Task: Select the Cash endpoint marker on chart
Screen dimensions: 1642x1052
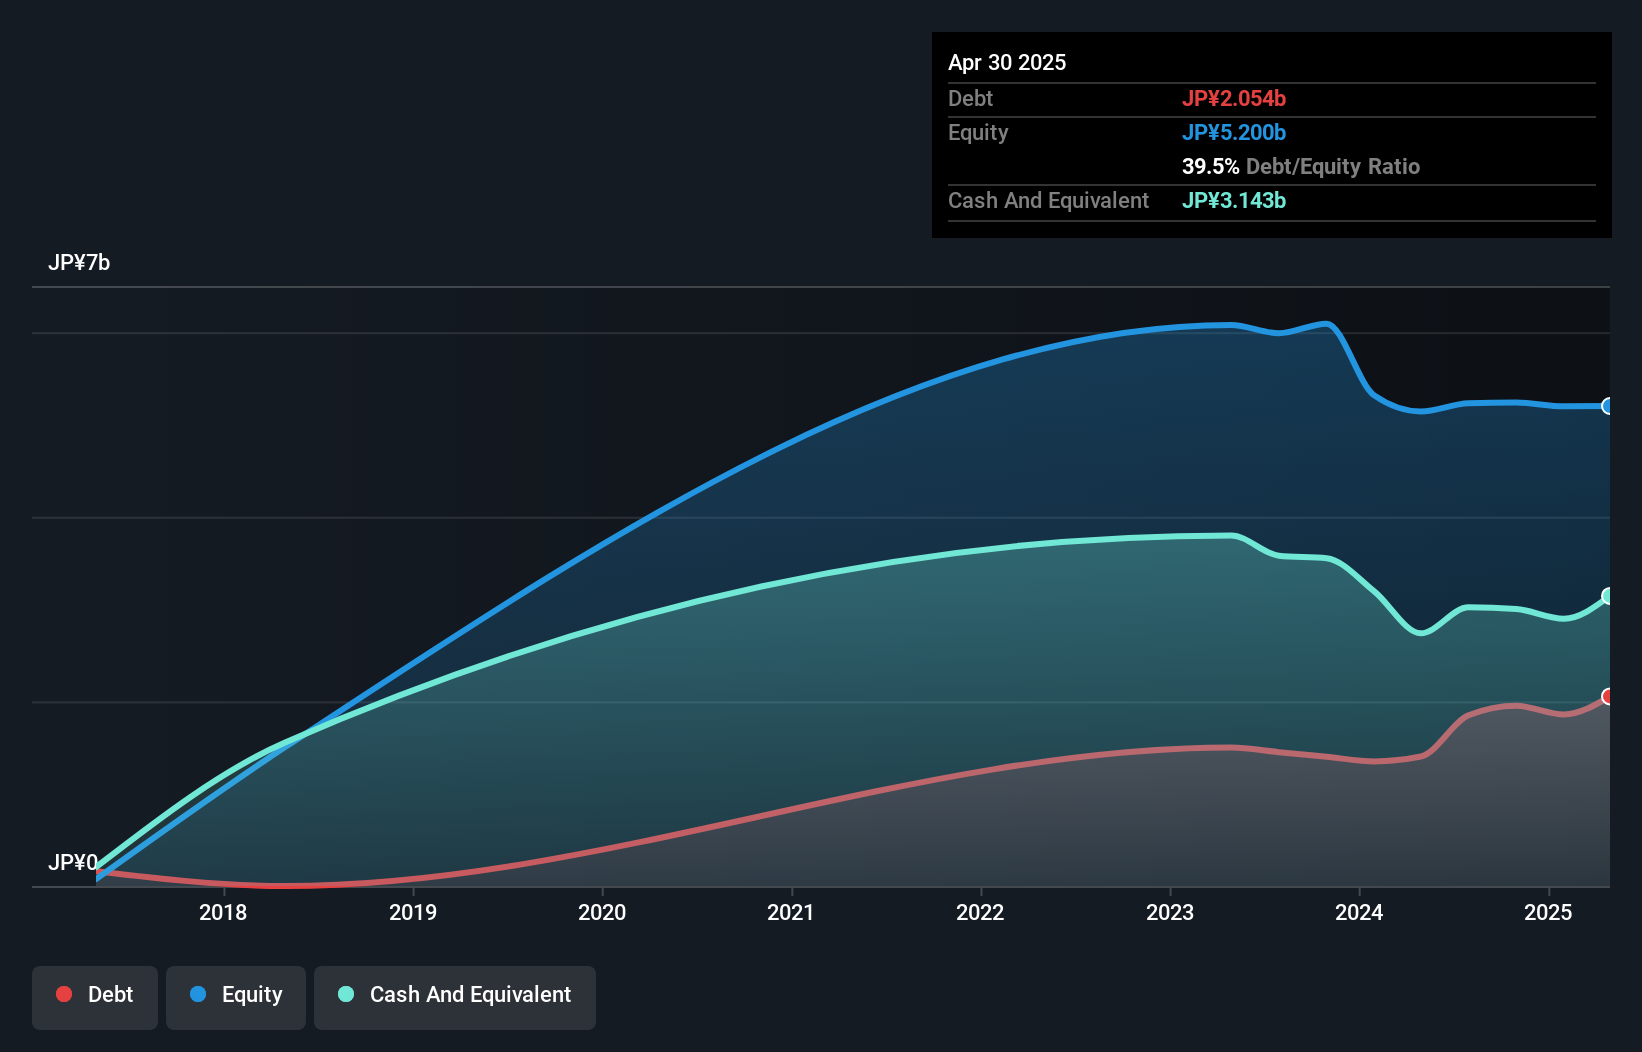Action: click(1608, 596)
